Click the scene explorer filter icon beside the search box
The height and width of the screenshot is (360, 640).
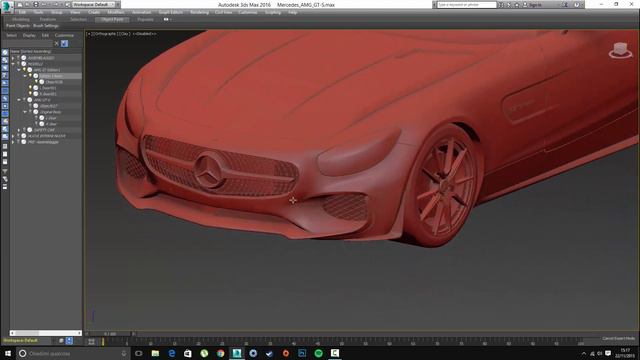[x=64, y=43]
